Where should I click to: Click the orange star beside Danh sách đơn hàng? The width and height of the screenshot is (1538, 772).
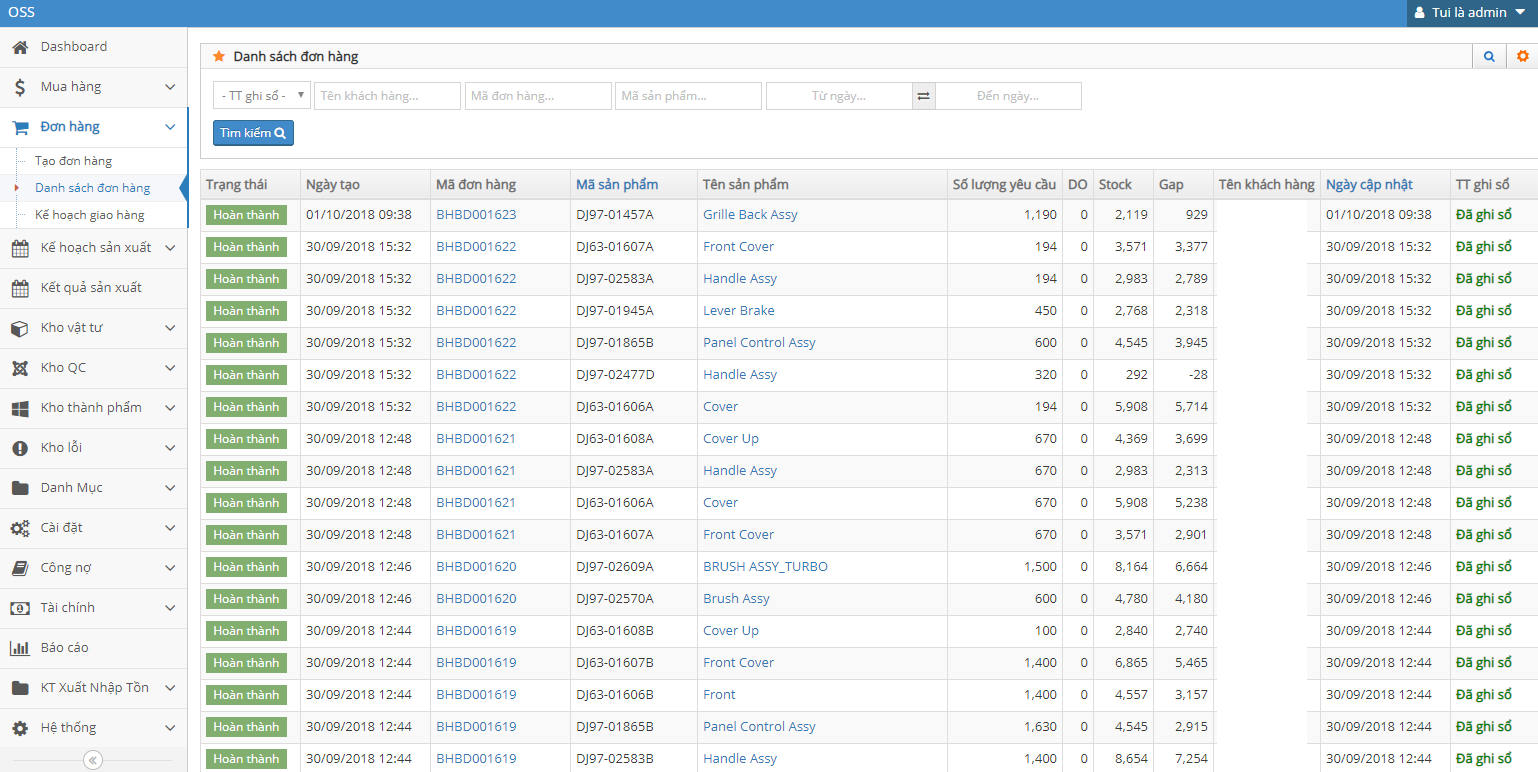219,56
